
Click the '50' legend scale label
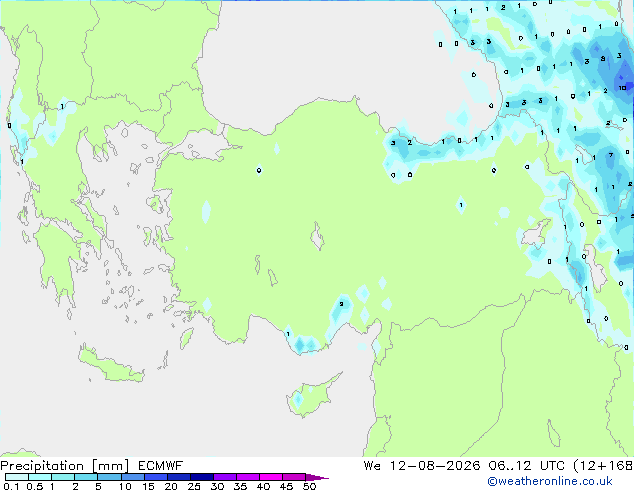click(x=309, y=486)
